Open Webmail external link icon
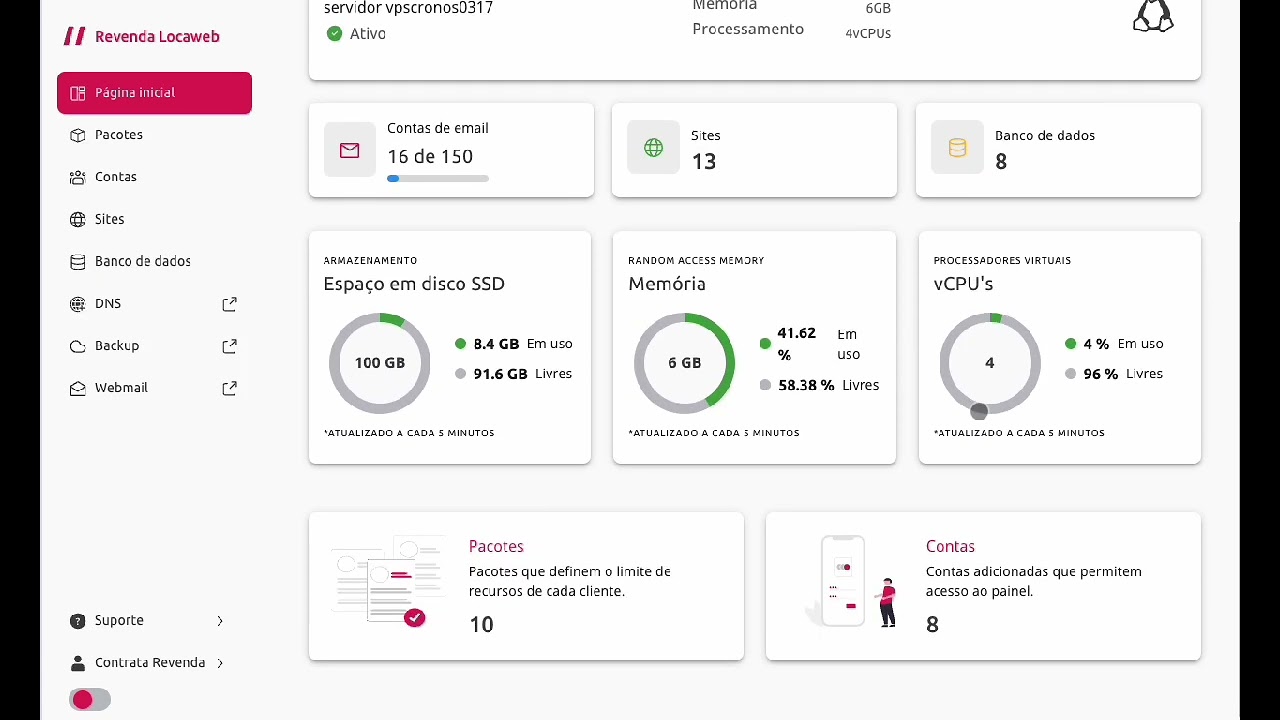1280x720 pixels. [229, 388]
